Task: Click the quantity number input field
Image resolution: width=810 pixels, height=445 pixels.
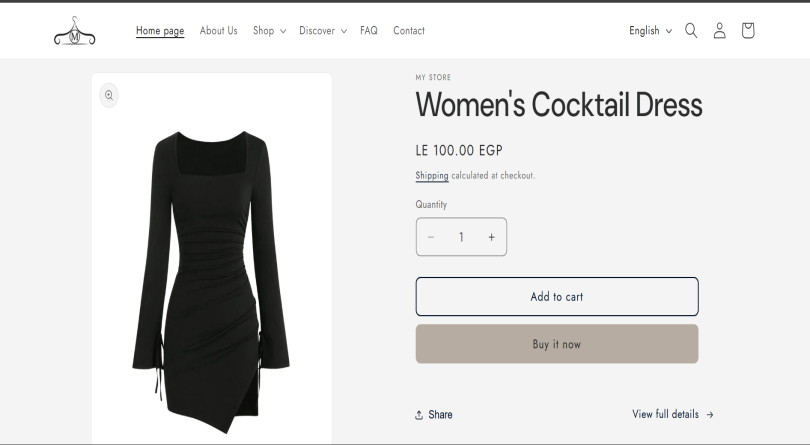Action: point(461,237)
